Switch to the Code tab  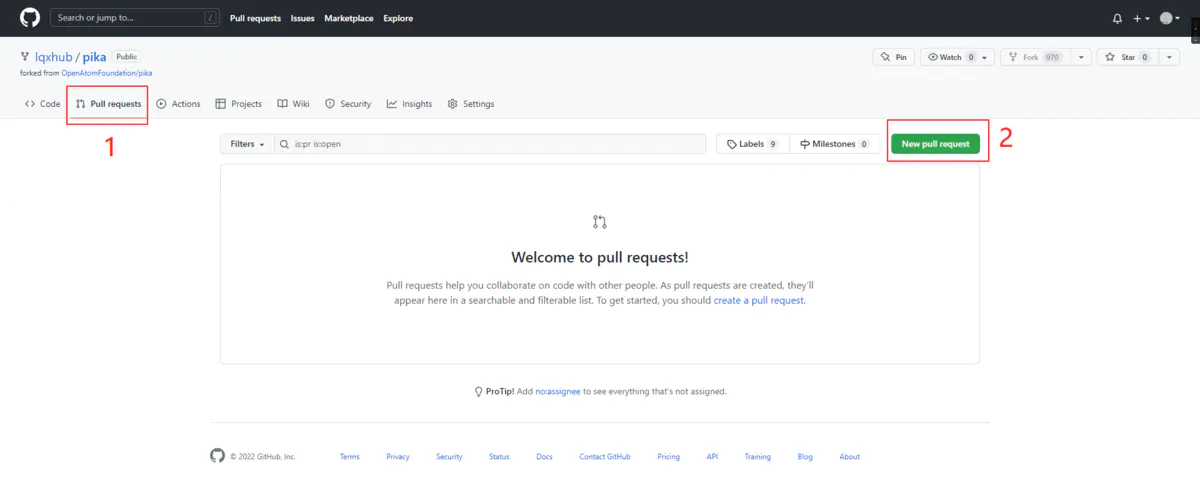pyautogui.click(x=43, y=104)
